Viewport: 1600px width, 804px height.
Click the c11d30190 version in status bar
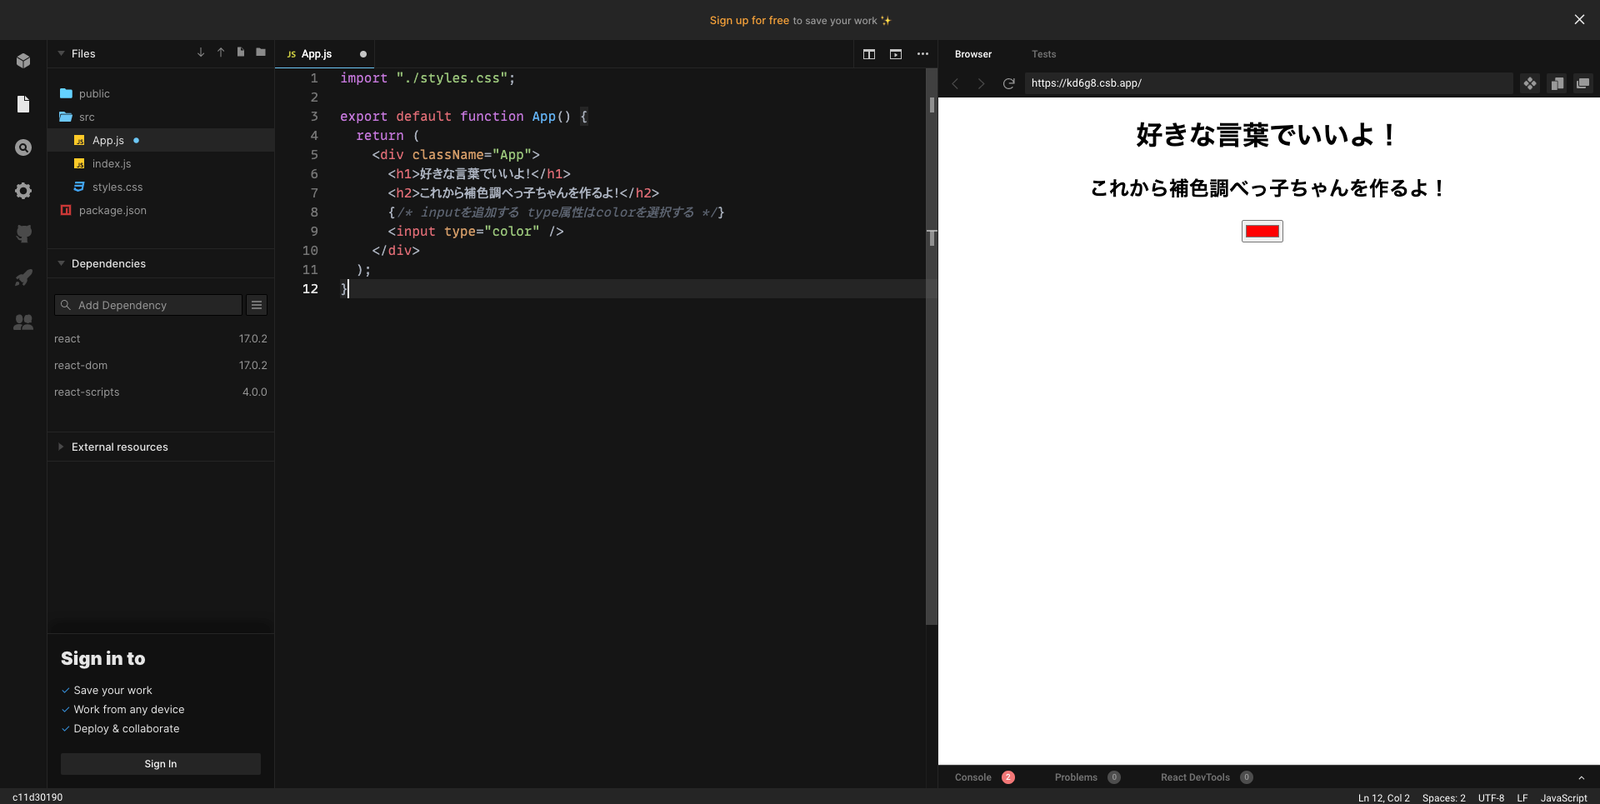(38, 797)
